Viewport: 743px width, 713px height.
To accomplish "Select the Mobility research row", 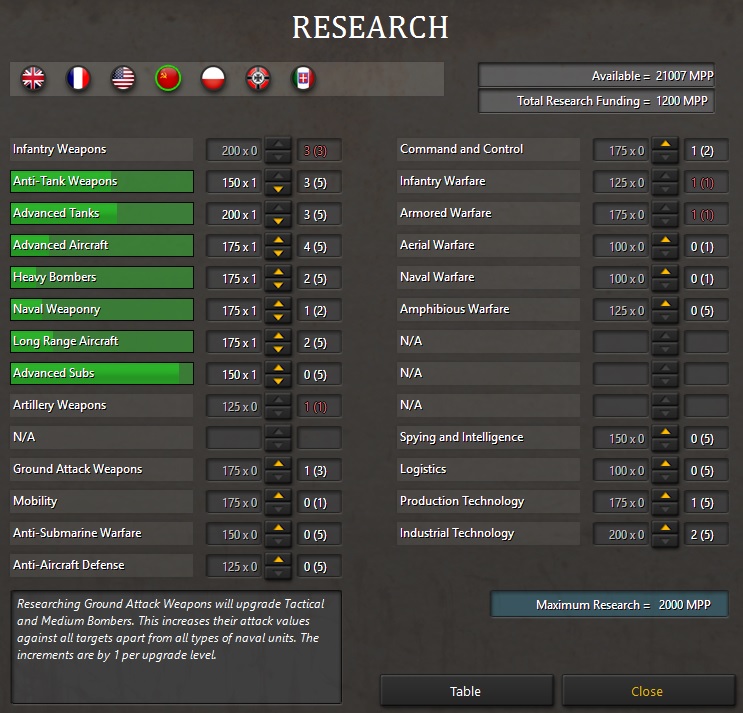I will click(101, 501).
